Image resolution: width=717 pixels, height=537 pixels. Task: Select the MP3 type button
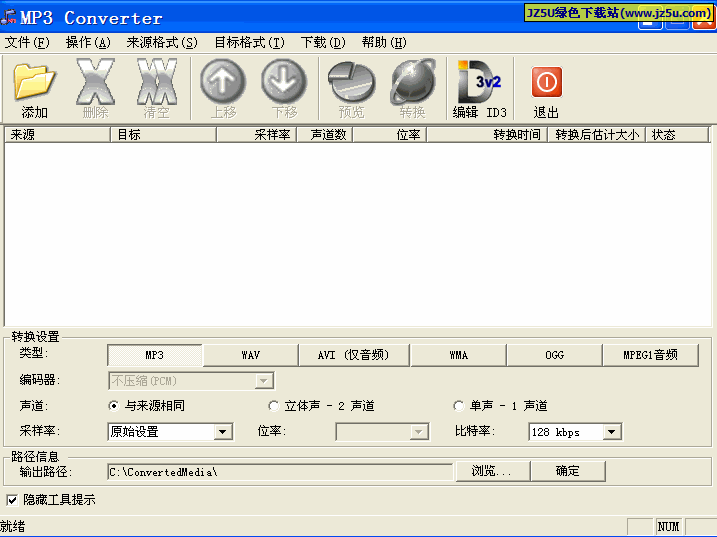click(155, 355)
